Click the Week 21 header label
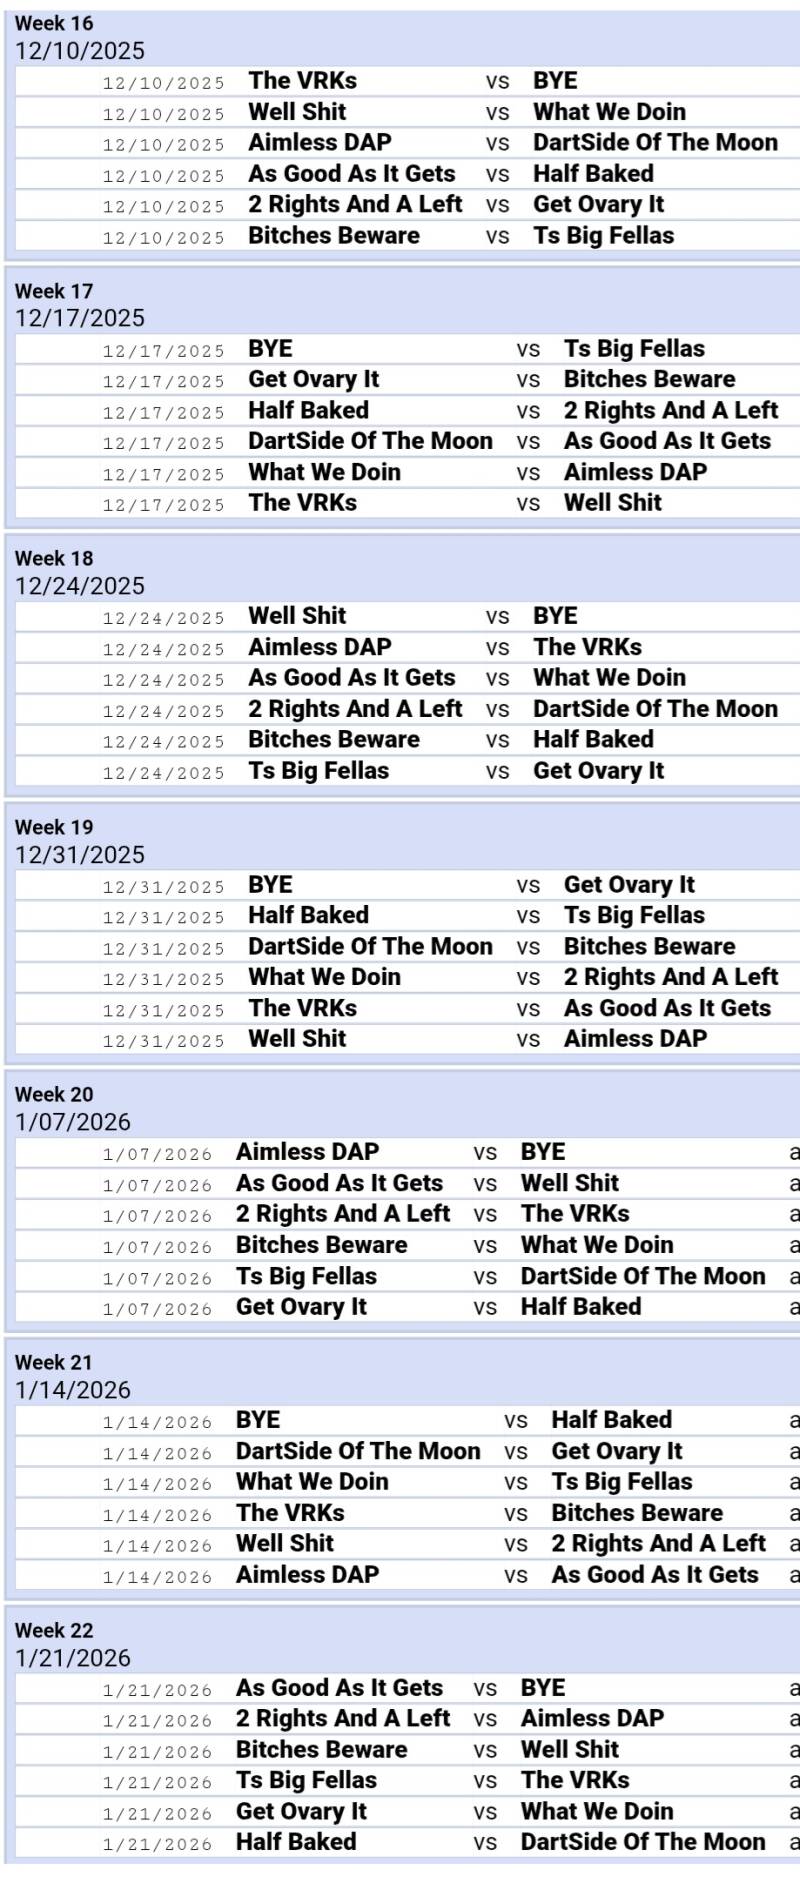 point(54,1362)
